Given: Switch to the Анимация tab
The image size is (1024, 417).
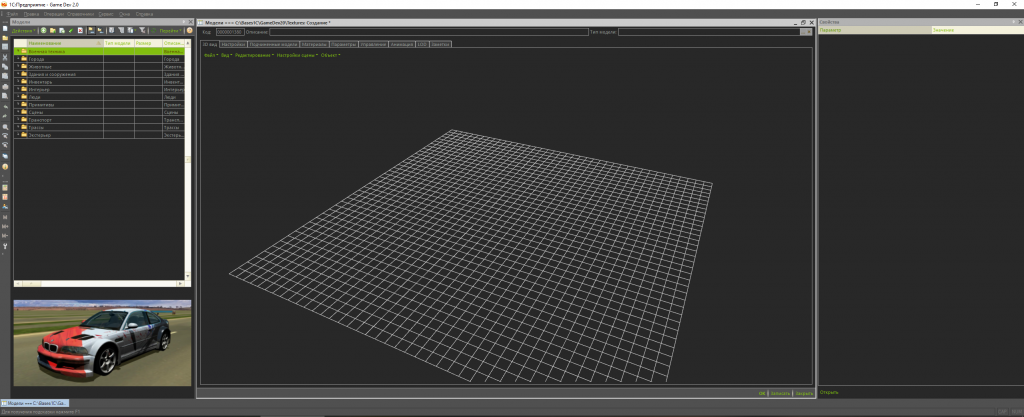Looking at the screenshot, I should 402,44.
